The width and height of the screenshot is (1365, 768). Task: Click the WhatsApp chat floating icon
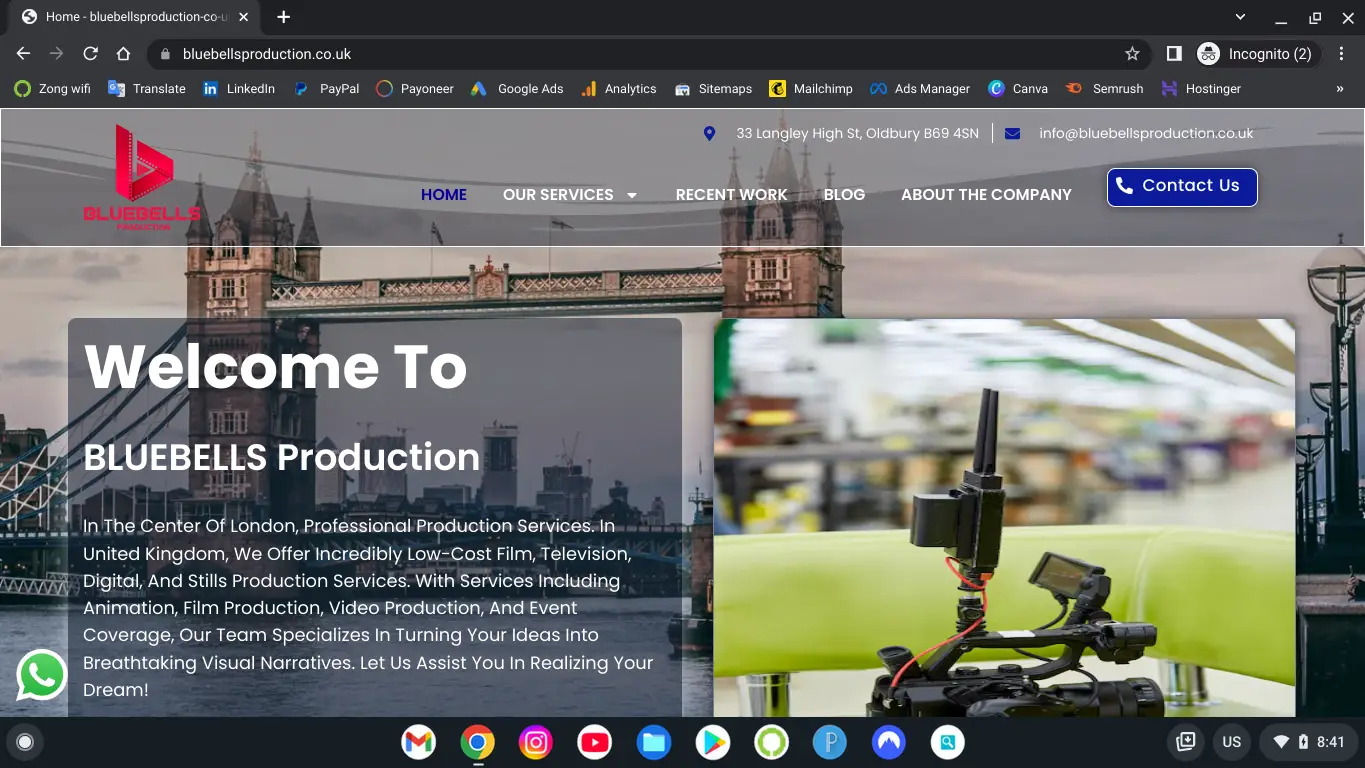(x=41, y=675)
